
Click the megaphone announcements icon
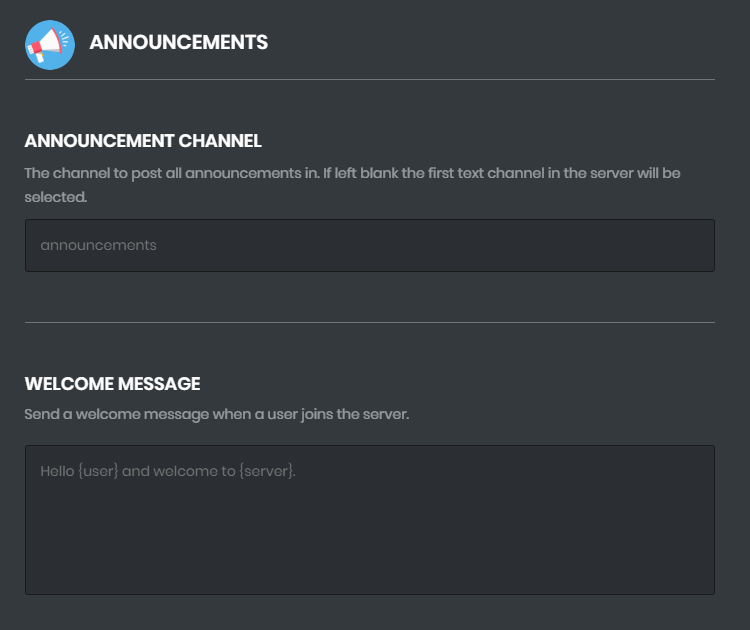(50, 44)
